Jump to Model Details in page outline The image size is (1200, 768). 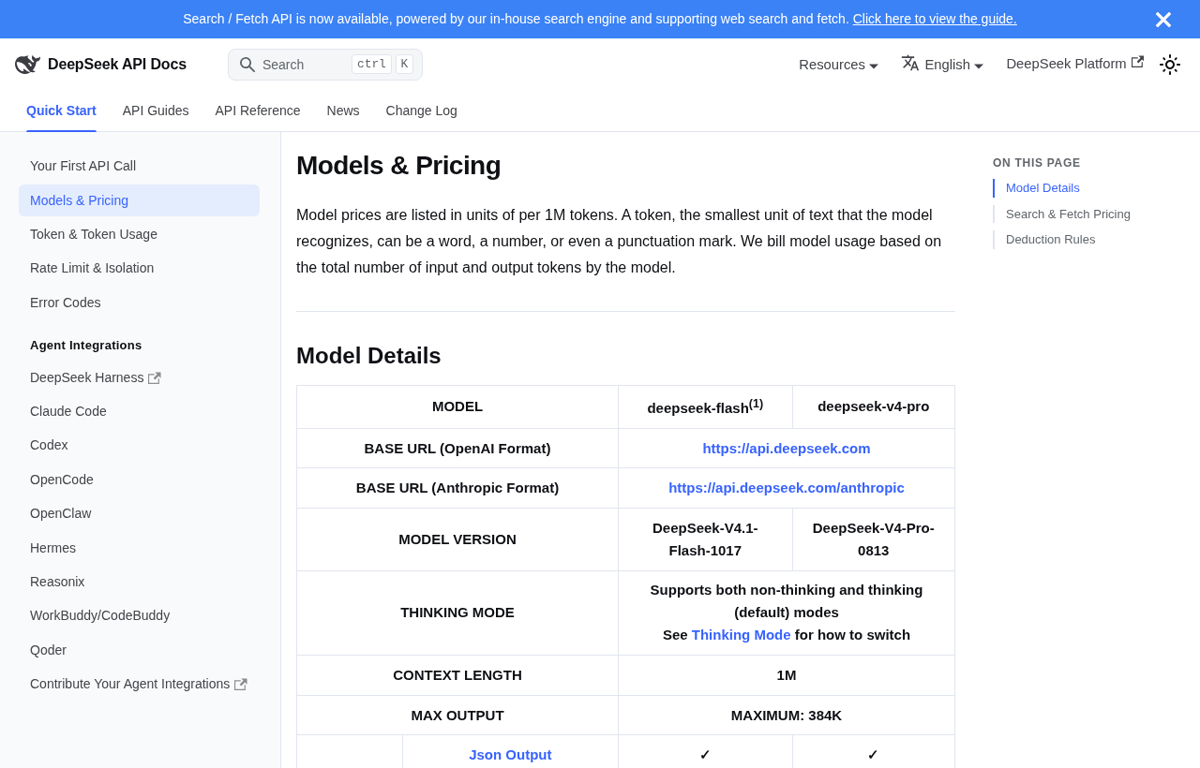tap(1042, 188)
